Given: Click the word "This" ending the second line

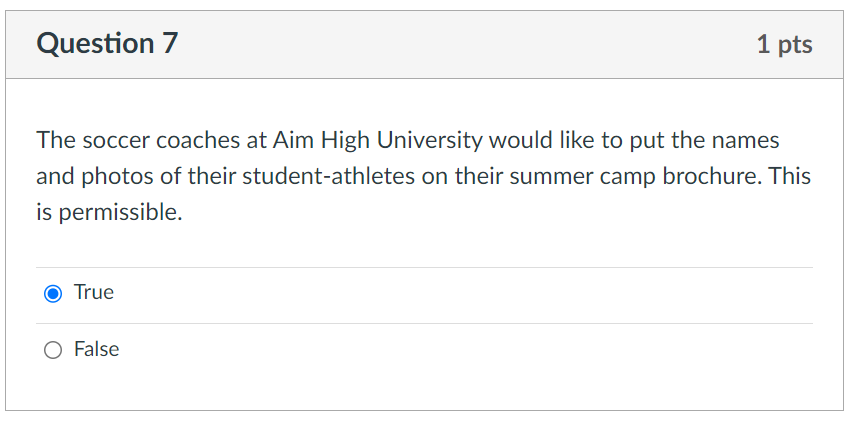Looking at the screenshot, I should 790,177.
